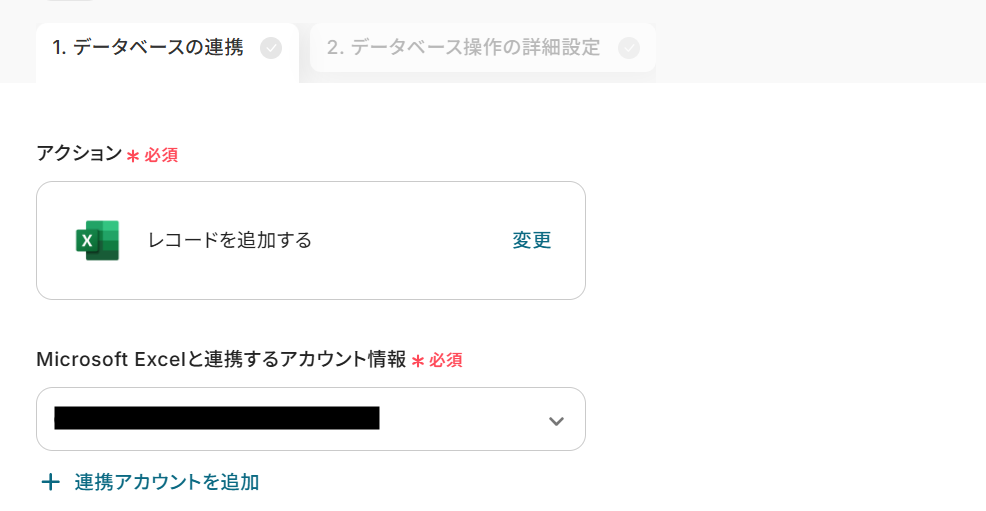Click the Microsoft Excelと連携するアカウント情報 label
Viewport: 986px width, 511px height.
[x=220, y=360]
